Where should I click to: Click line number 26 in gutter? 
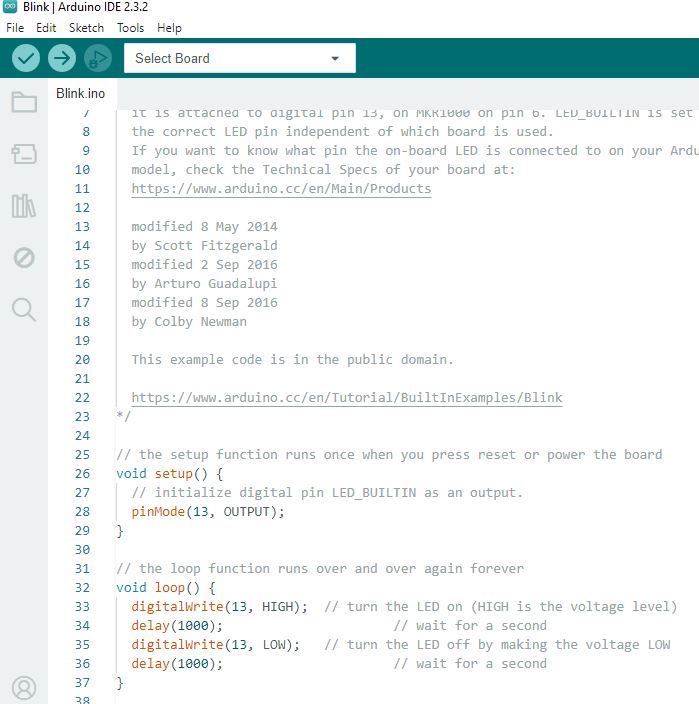coord(83,474)
